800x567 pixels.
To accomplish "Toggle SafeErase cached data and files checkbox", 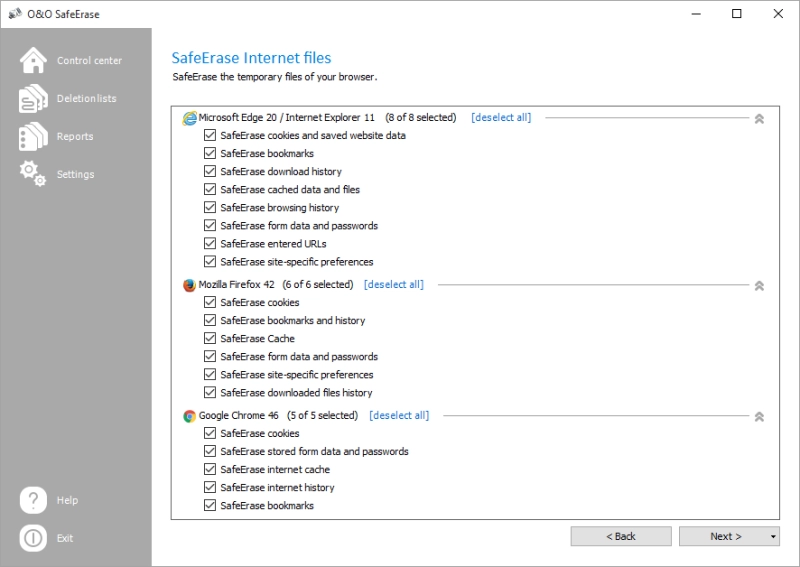I will [x=210, y=189].
